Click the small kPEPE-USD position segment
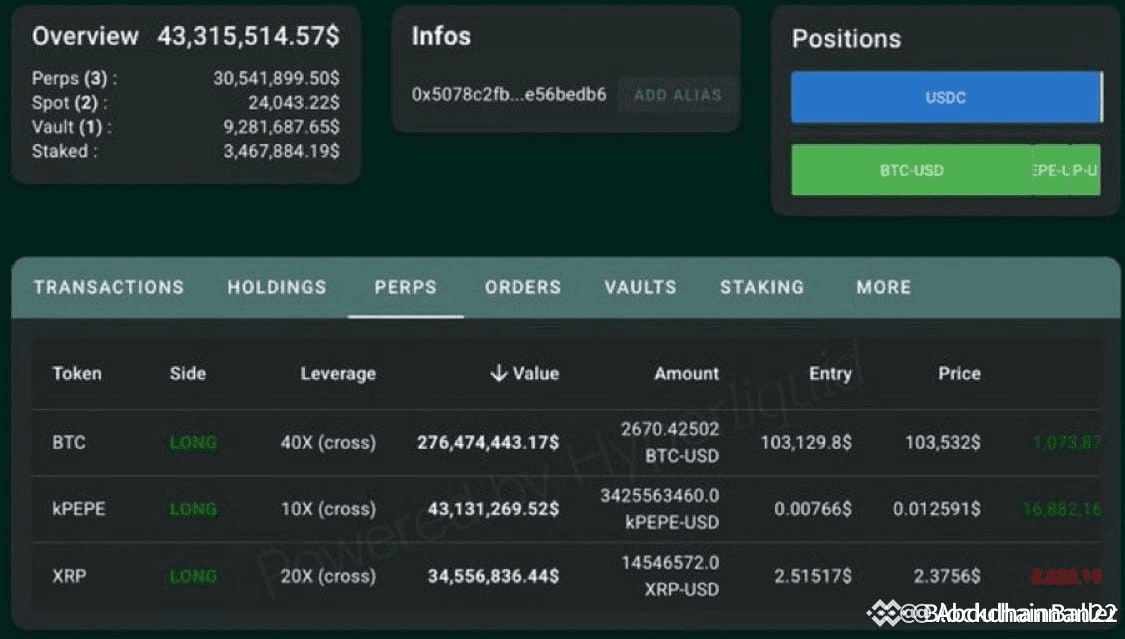 [1066, 170]
